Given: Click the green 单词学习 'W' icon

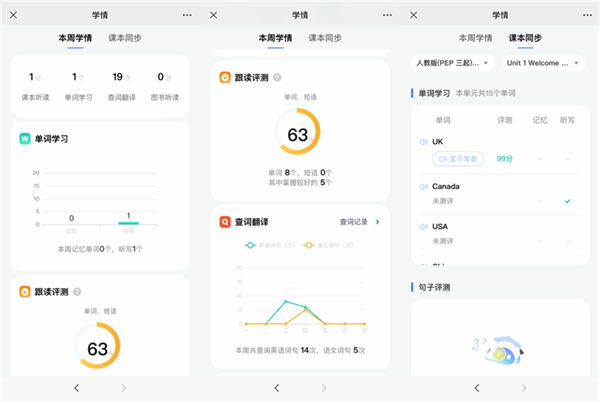Looking at the screenshot, I should click(x=25, y=138).
